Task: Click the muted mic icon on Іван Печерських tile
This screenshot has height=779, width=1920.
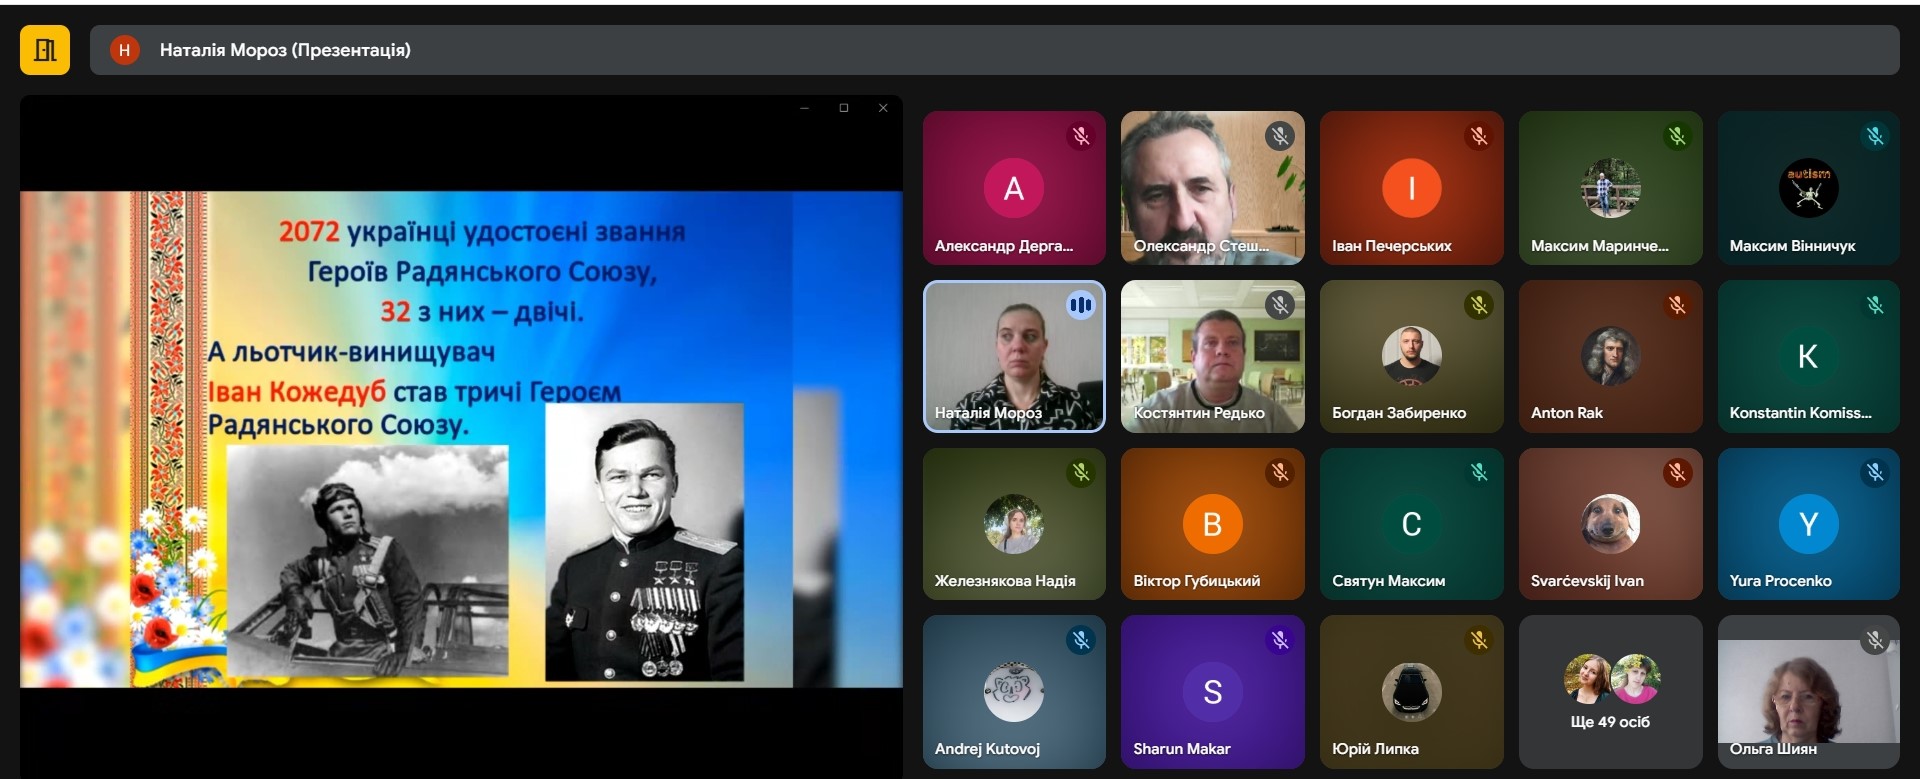Action: click(x=1478, y=136)
